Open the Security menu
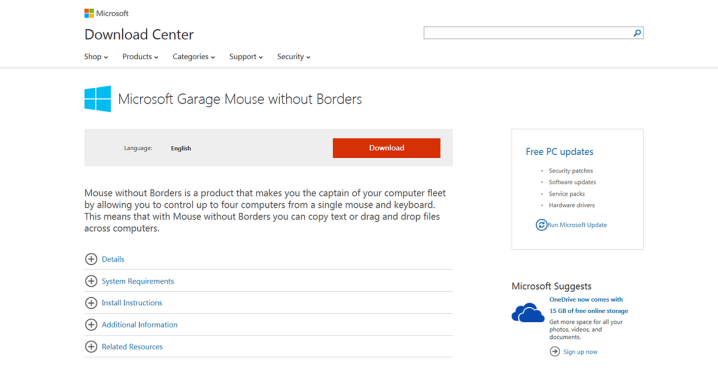 (x=294, y=57)
